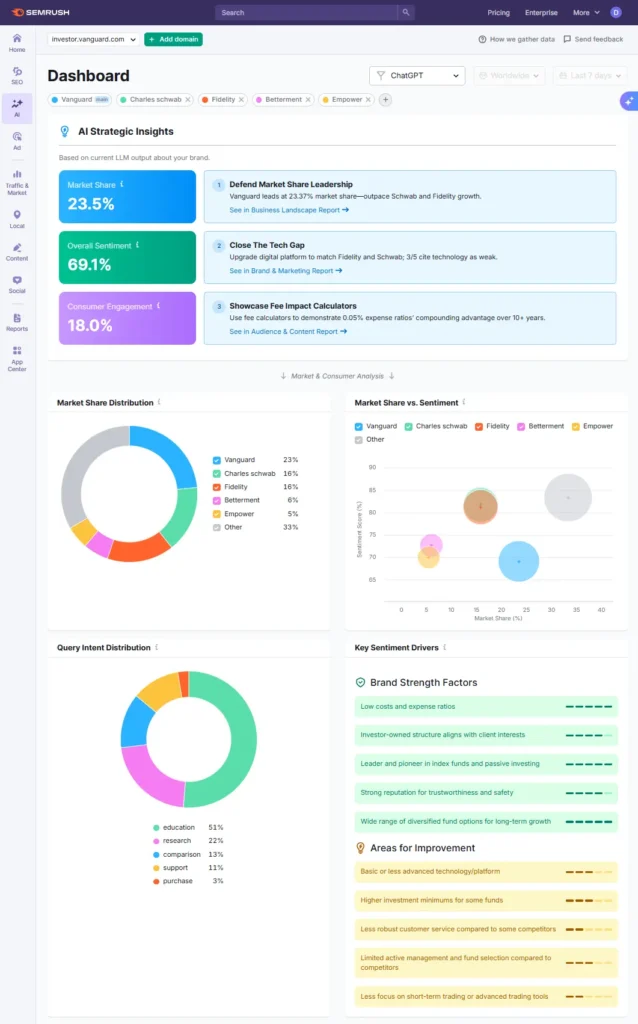Open Traffic & Market sidebar icon
Viewport: 638px width, 1024px height.
tap(17, 182)
